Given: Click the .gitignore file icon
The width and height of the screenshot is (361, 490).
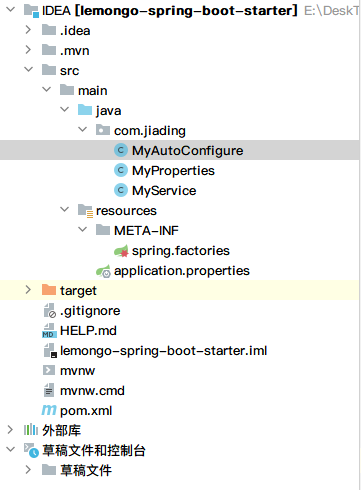Looking at the screenshot, I should (x=50, y=311).
